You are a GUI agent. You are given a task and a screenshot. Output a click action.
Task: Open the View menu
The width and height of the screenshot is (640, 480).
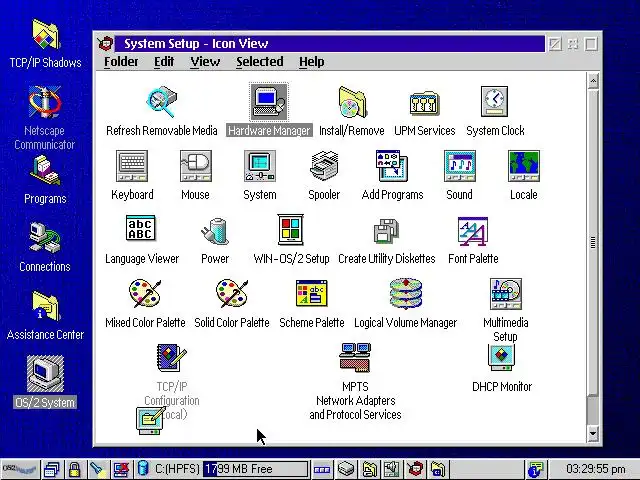[x=205, y=62]
